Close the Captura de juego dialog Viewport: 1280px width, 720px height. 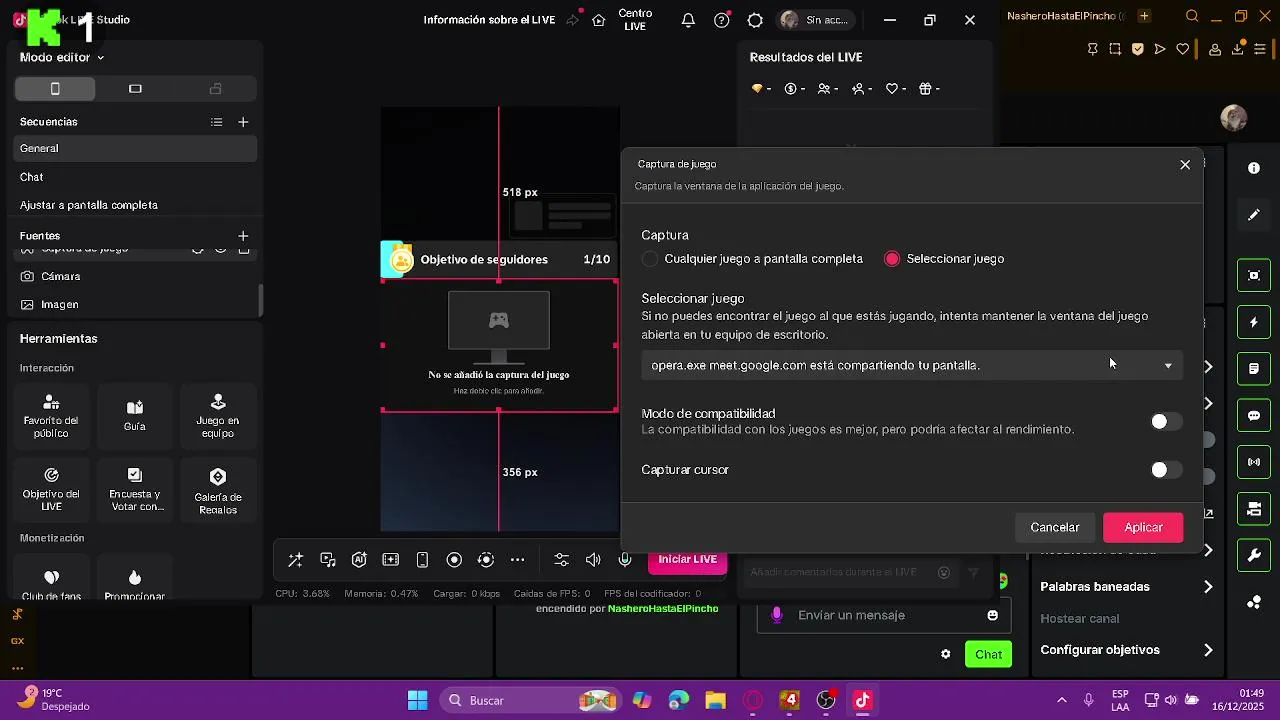pos(1185,165)
